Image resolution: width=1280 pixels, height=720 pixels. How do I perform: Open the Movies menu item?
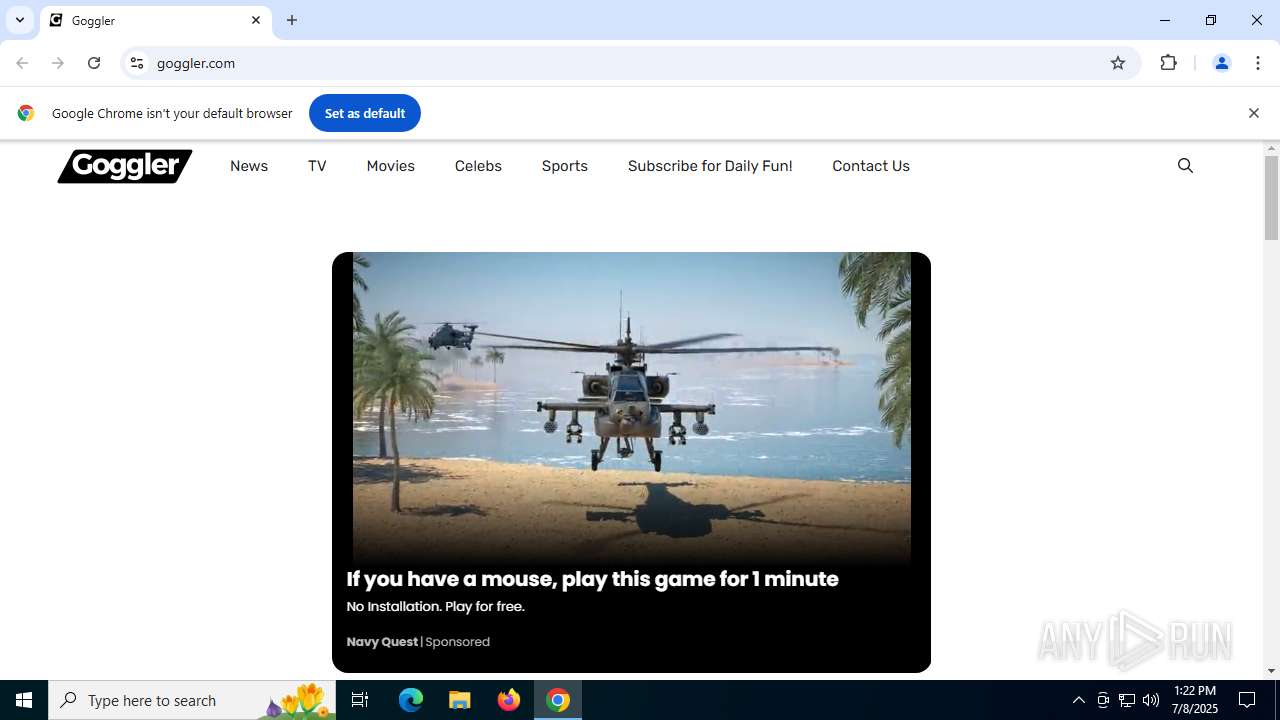(x=390, y=166)
